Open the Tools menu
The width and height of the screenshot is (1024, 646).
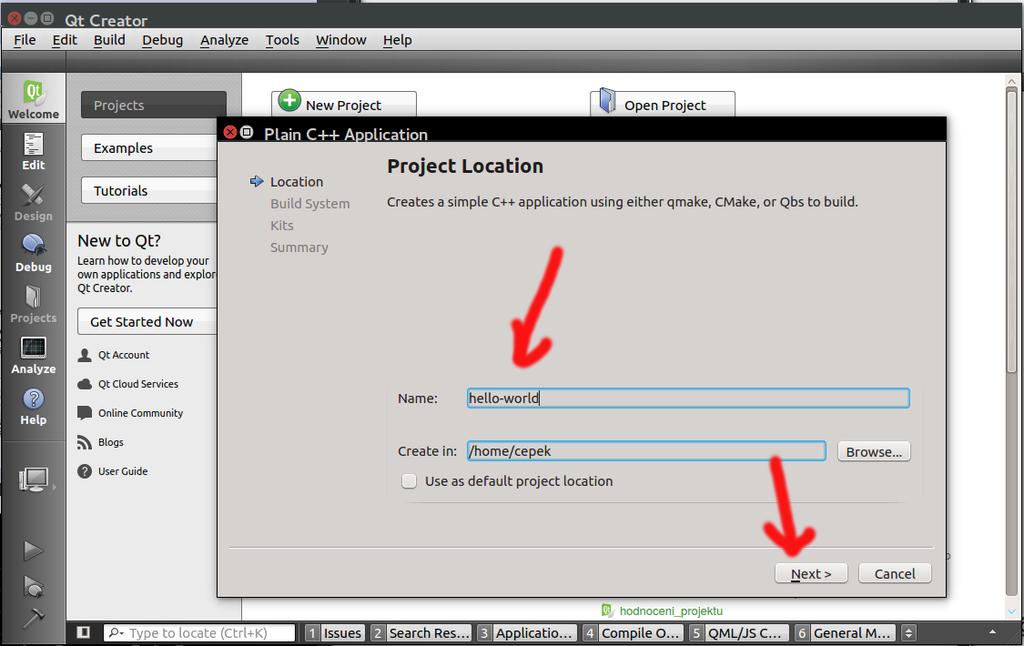click(282, 40)
